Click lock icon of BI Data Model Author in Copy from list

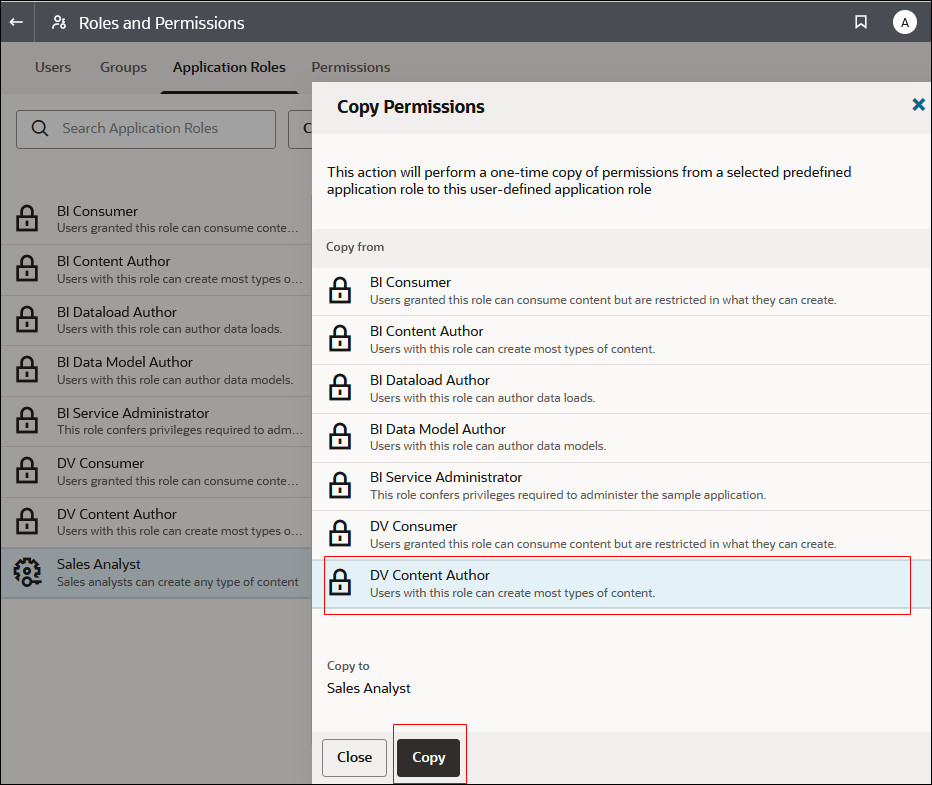pyautogui.click(x=340, y=436)
